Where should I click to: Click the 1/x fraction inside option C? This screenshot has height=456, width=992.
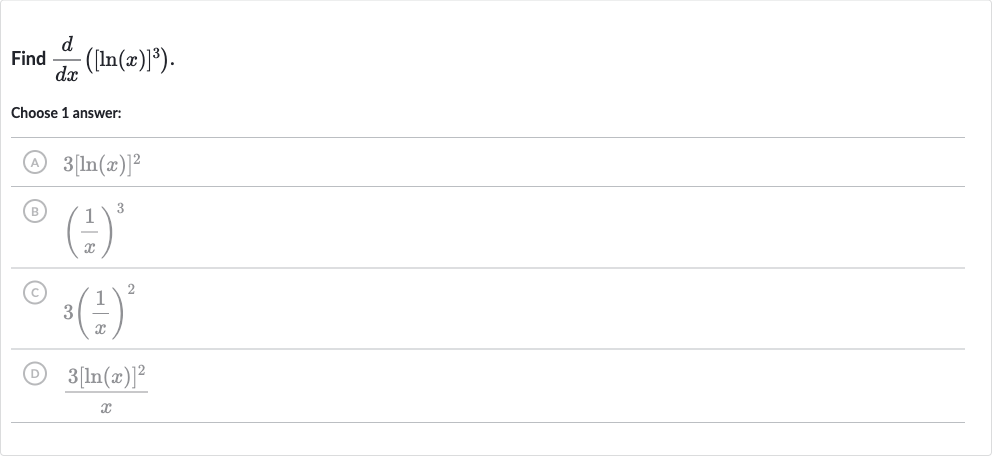(100, 313)
